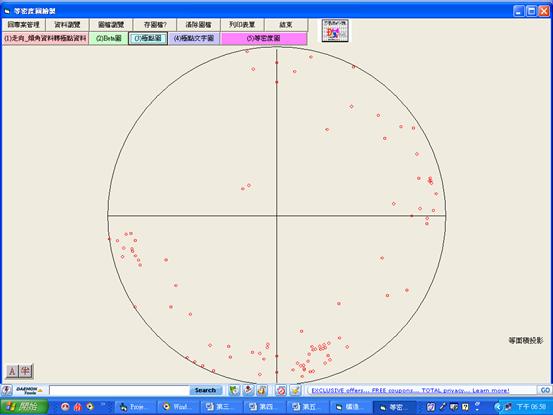Switch to the Proje... taskbar window
This screenshot has width=553, height=415.
134,407
